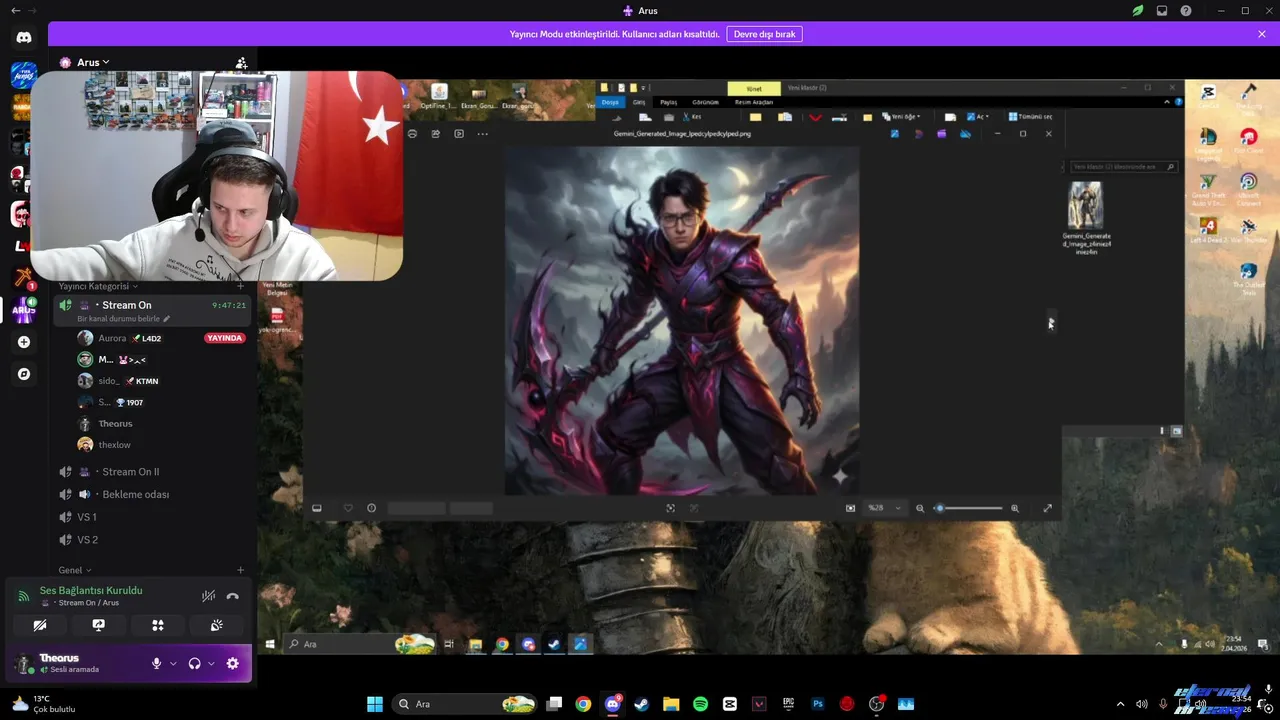This screenshot has height=720, width=1280.
Task: Open the pickaxe server icon with notification badge
Action: tap(24, 277)
